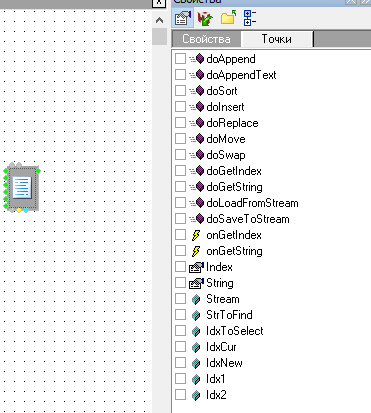Screen dimensions: 371x413
Task: Check the onGetString event checkbox
Action: point(180,251)
